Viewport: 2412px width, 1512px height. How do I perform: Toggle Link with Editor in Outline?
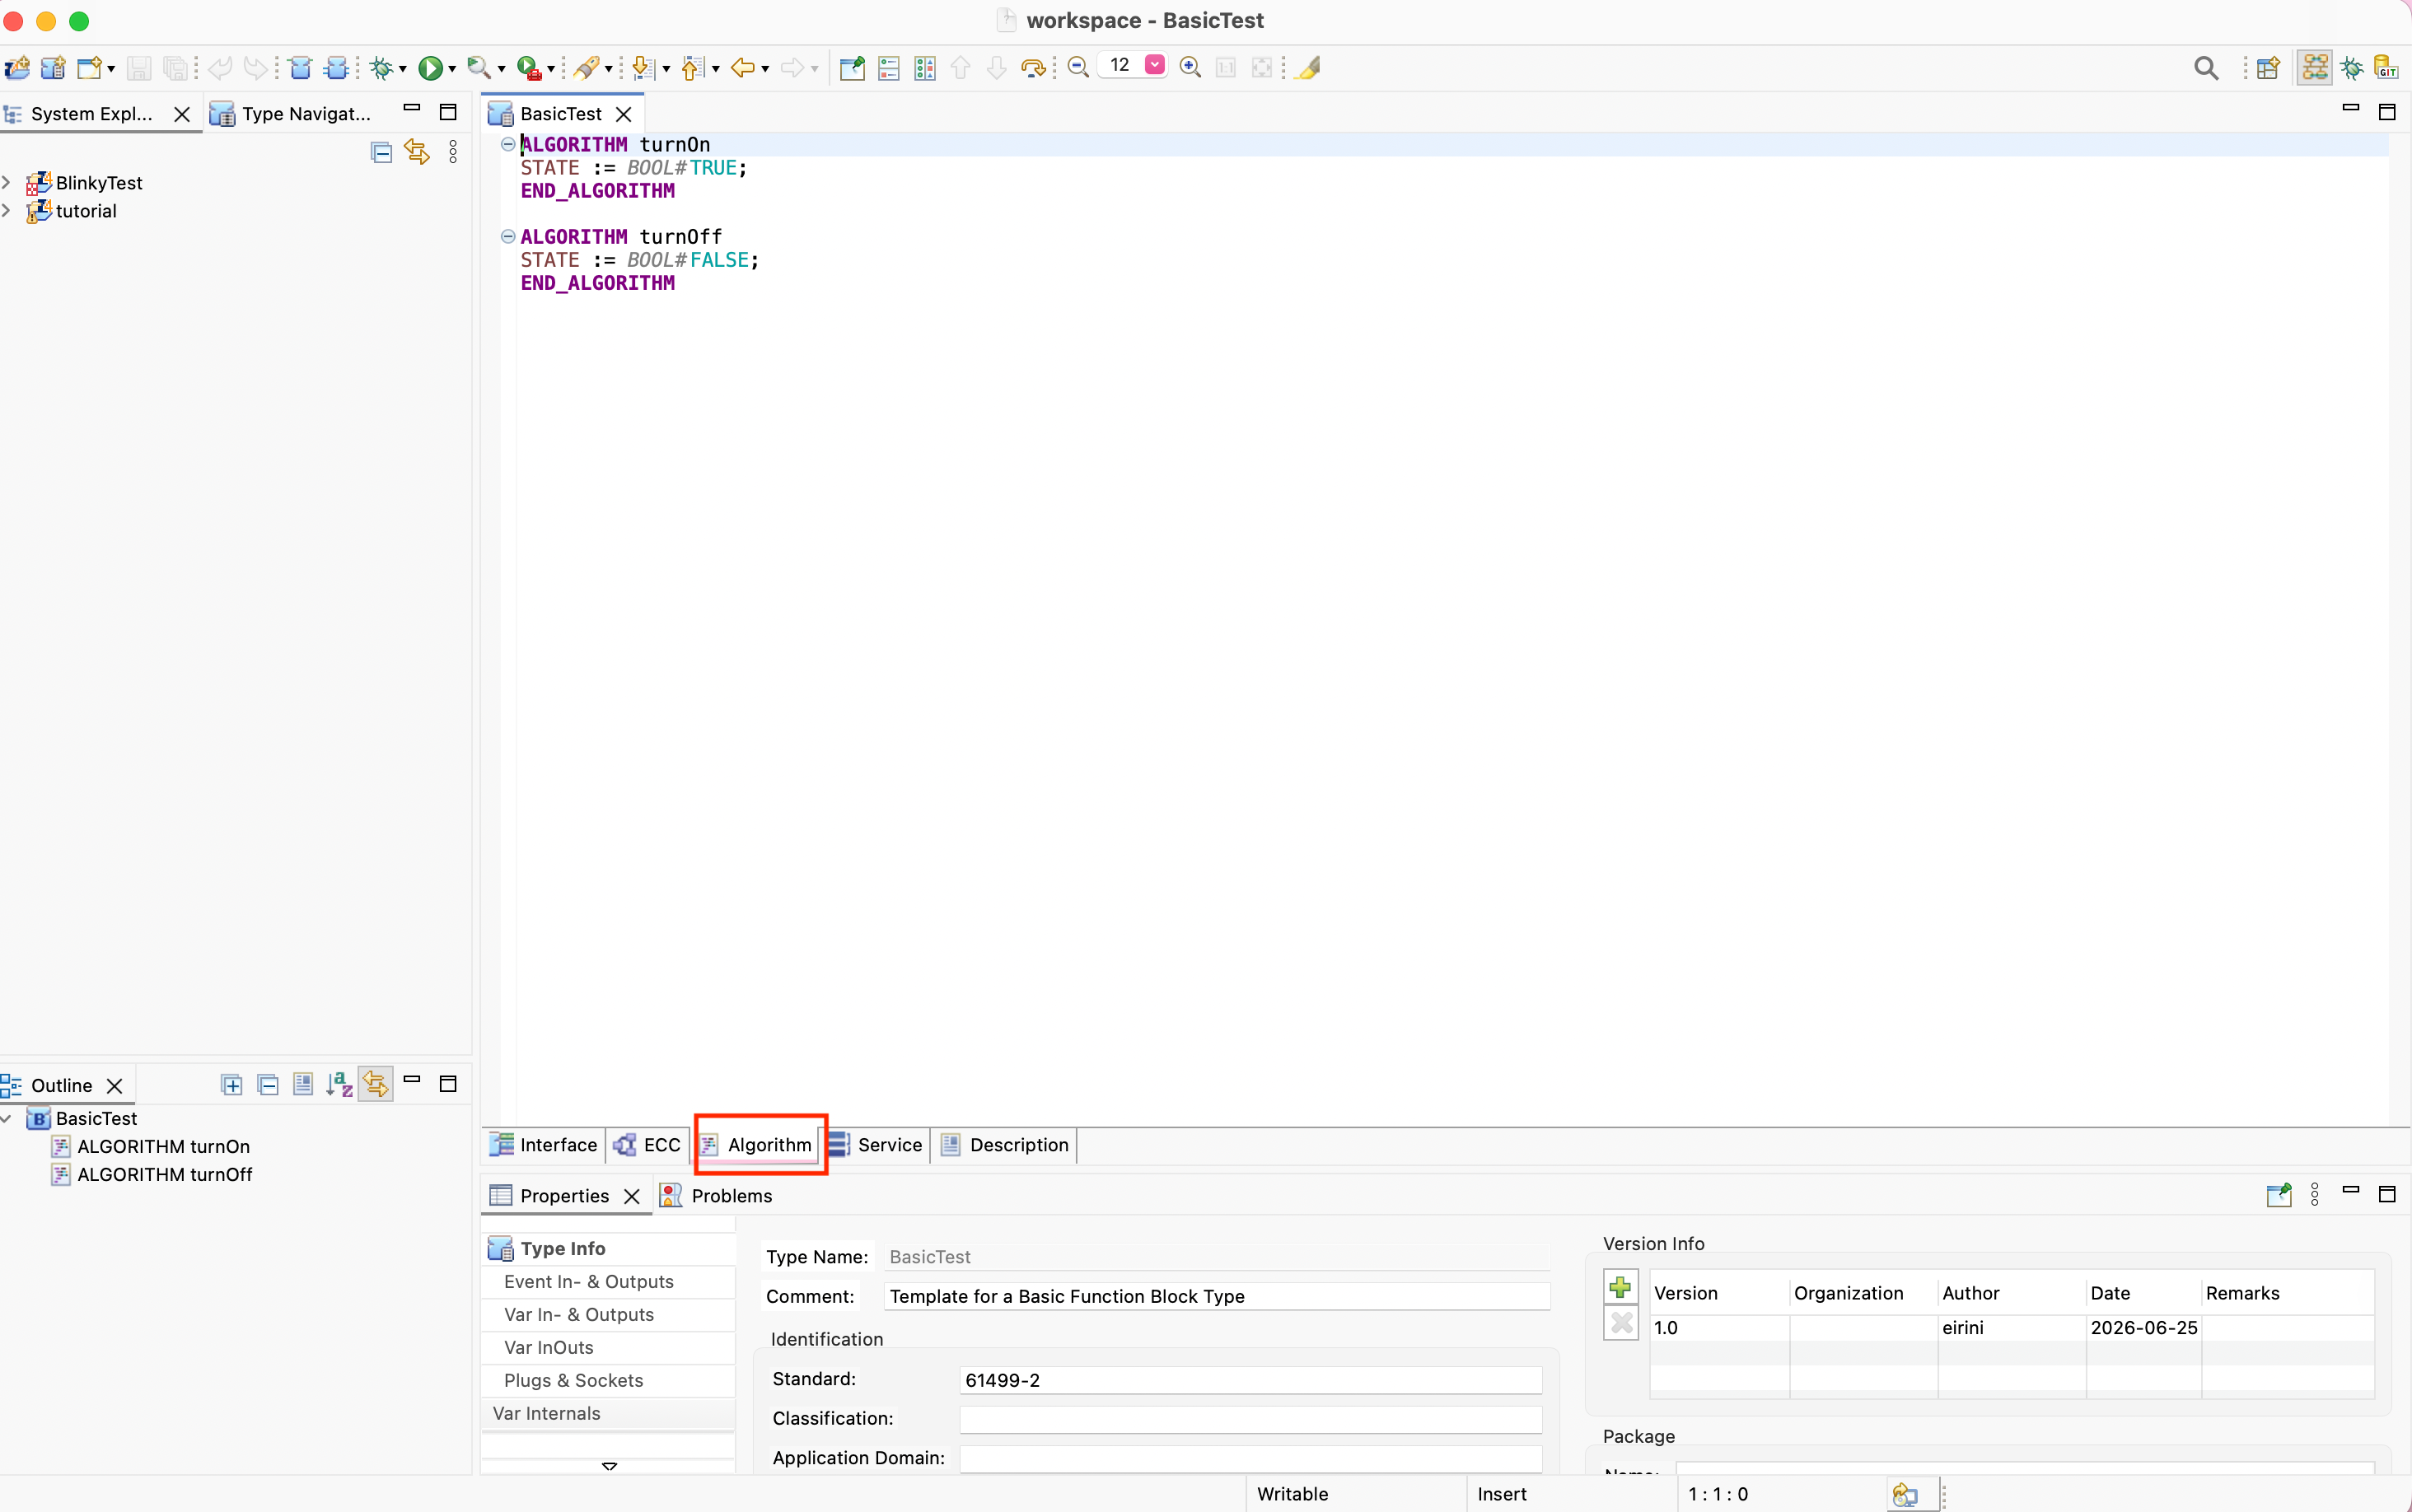click(x=376, y=1085)
